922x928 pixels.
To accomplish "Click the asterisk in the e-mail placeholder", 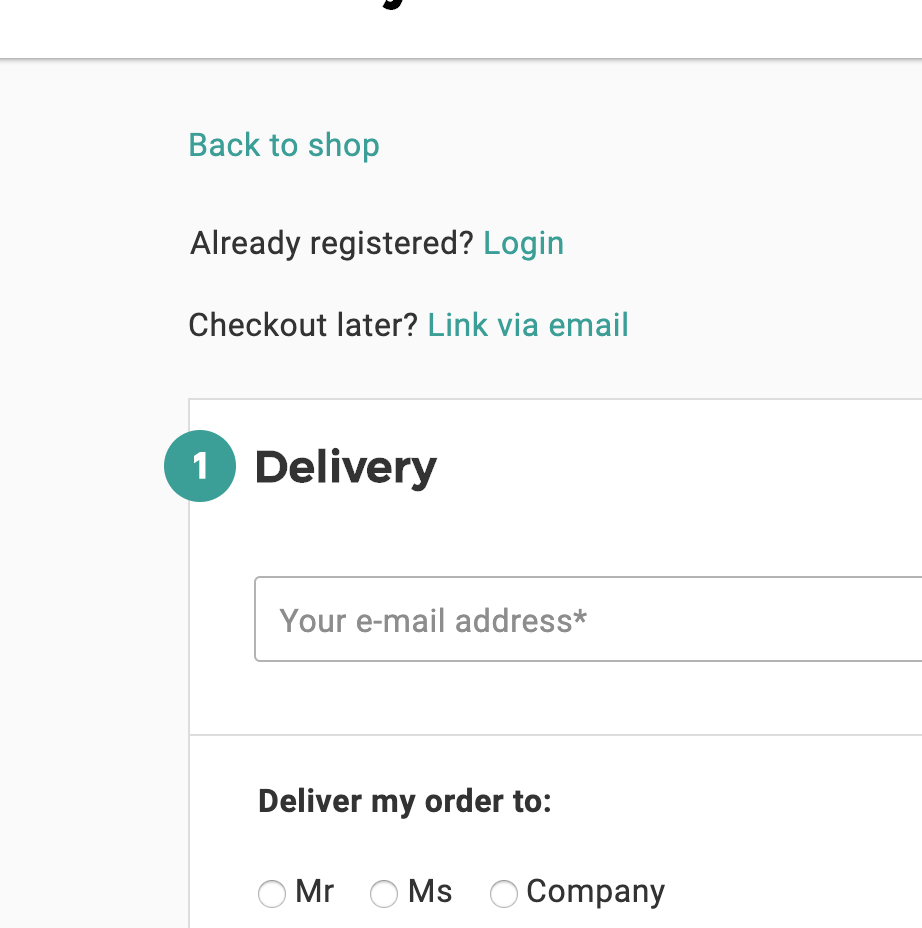I will [580, 617].
